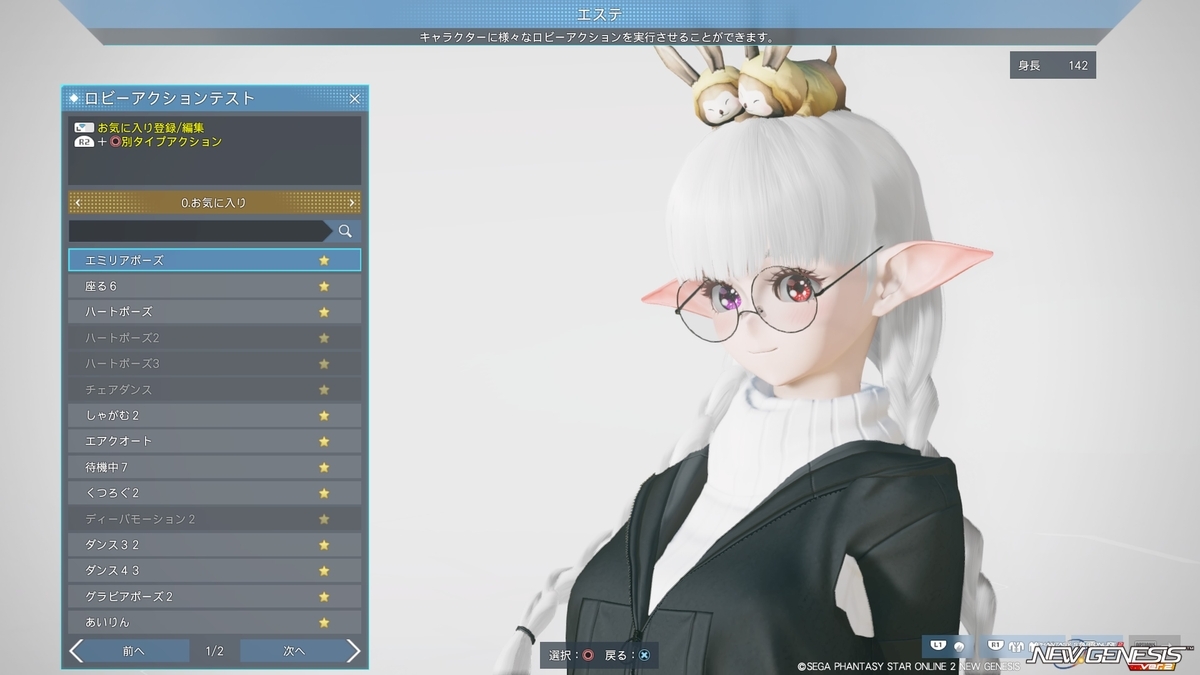Toggle favorite star for エアクオート
Screen dimensions: 1200x675
pos(324,441)
